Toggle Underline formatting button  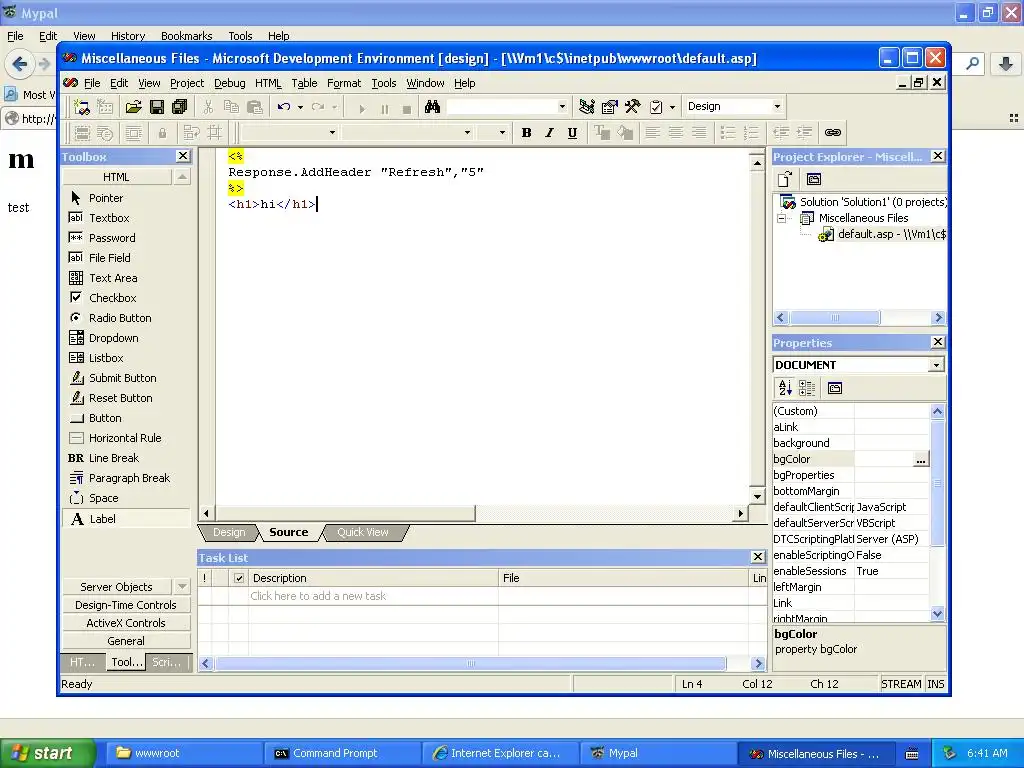(x=572, y=133)
